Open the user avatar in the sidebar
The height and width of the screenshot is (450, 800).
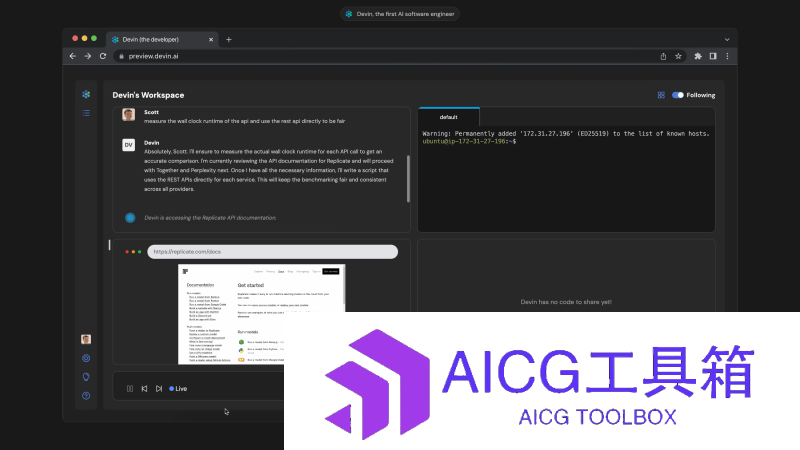86,339
